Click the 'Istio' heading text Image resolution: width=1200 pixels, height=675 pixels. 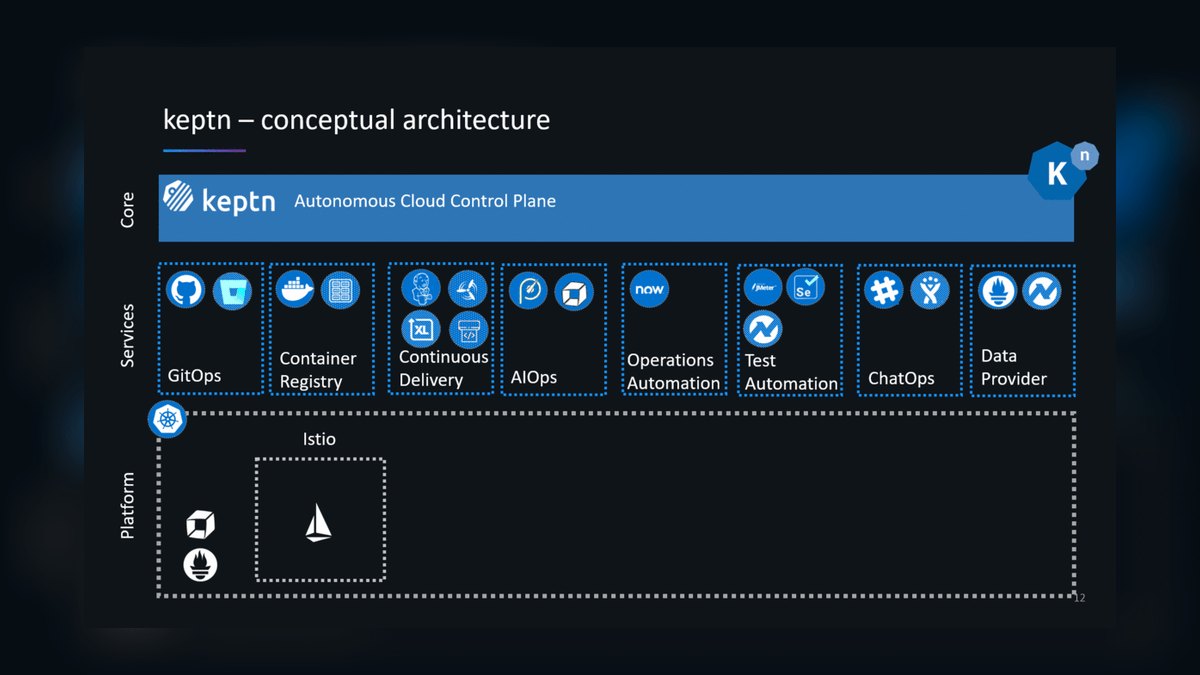click(319, 439)
